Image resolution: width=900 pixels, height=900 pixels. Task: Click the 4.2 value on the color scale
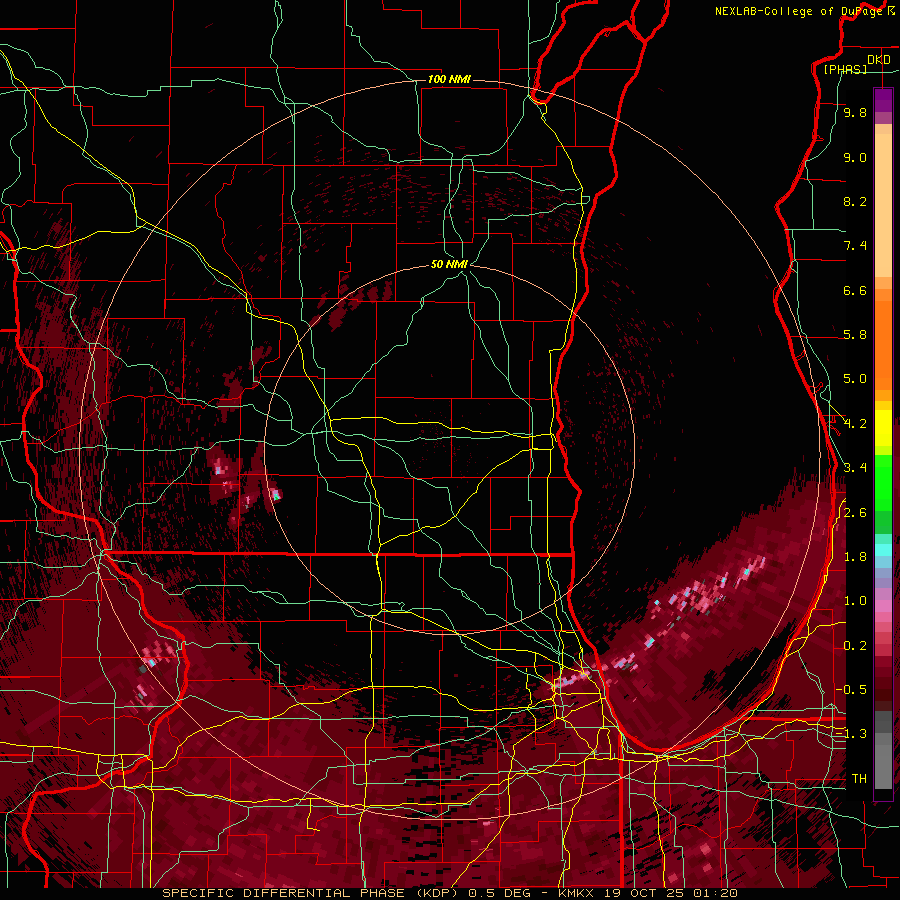(x=855, y=424)
